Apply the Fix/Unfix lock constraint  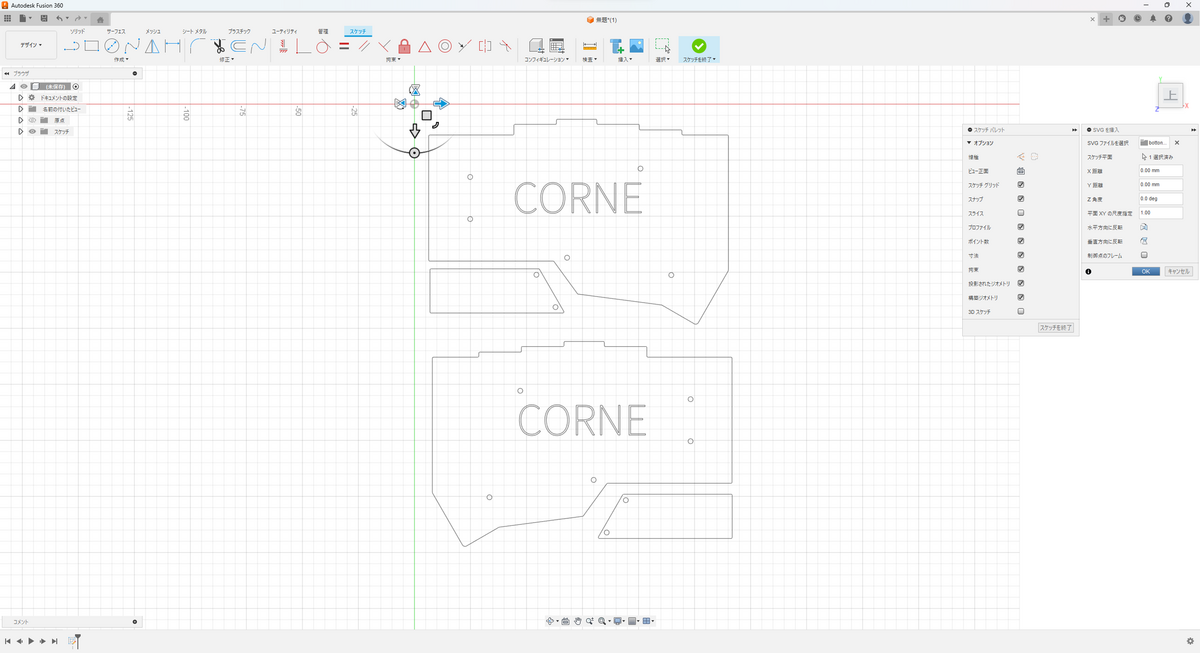coord(404,46)
